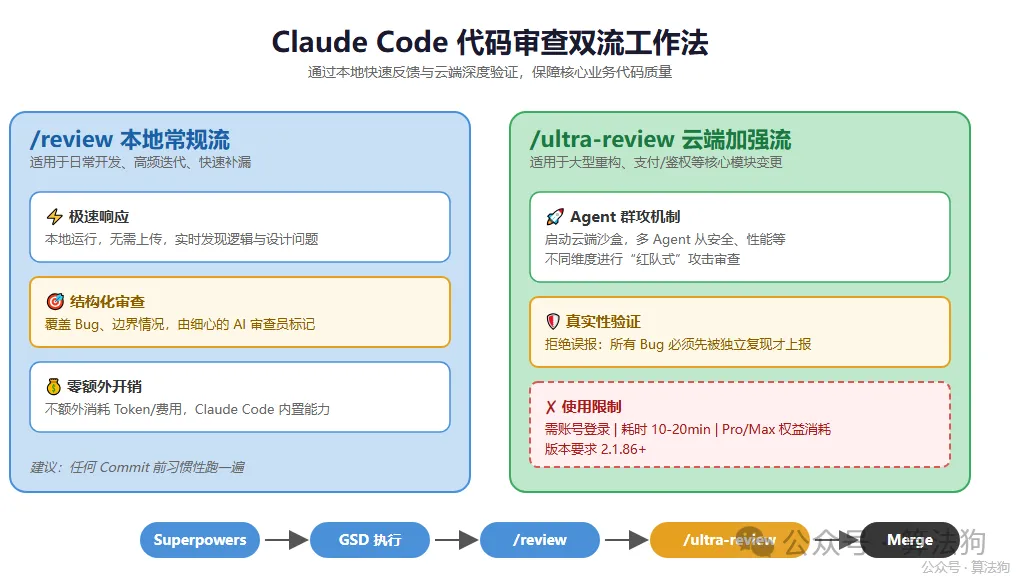Click text 本地运行，无需上传，实时发现逻辑与设计问题

coord(181,239)
